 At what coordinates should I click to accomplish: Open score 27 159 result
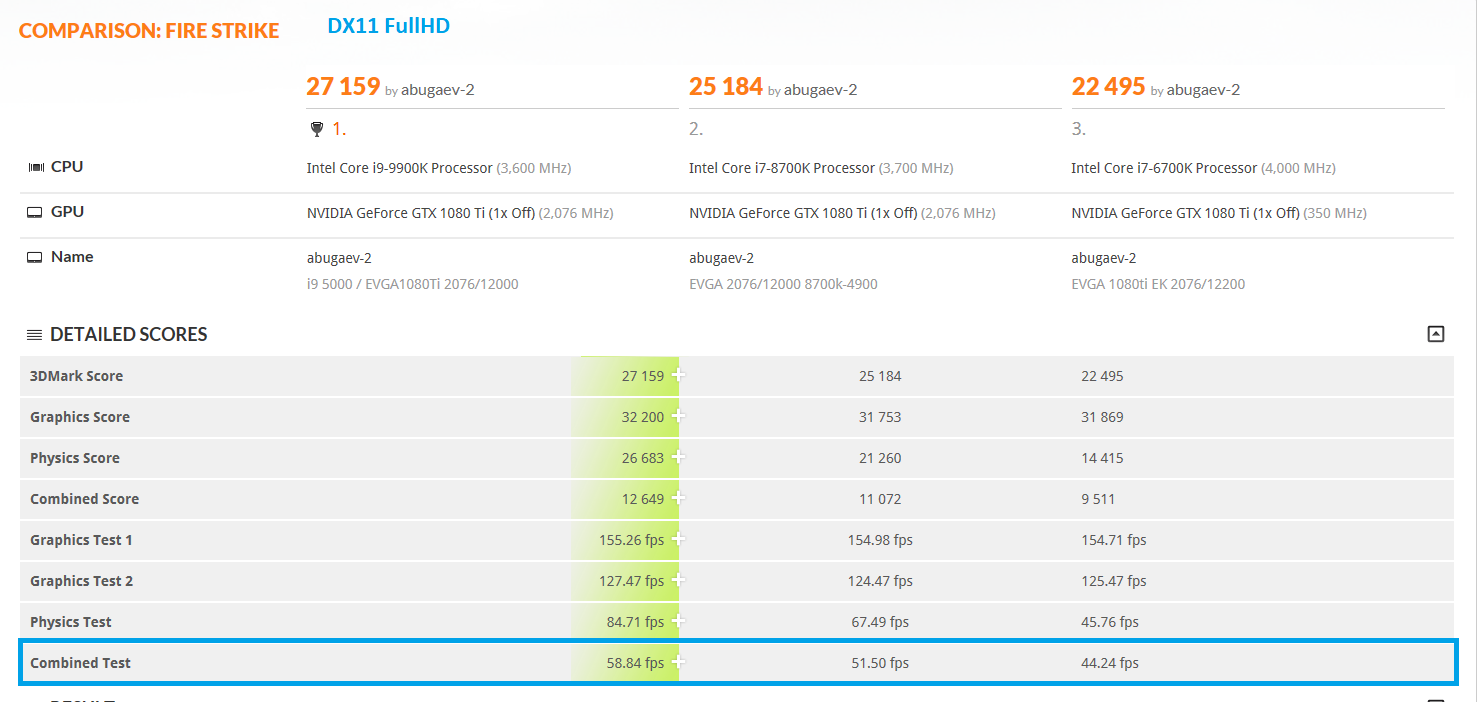(x=343, y=87)
